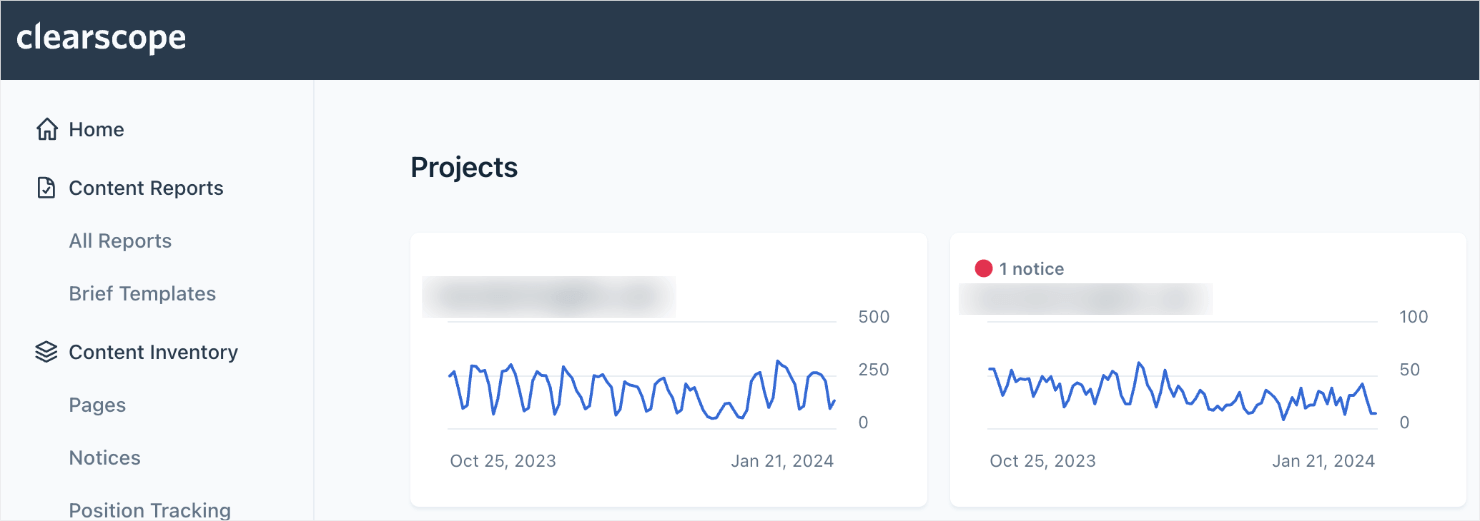Click the Content Inventory layers icon
This screenshot has height=521, width=1480.
pyautogui.click(x=46, y=352)
